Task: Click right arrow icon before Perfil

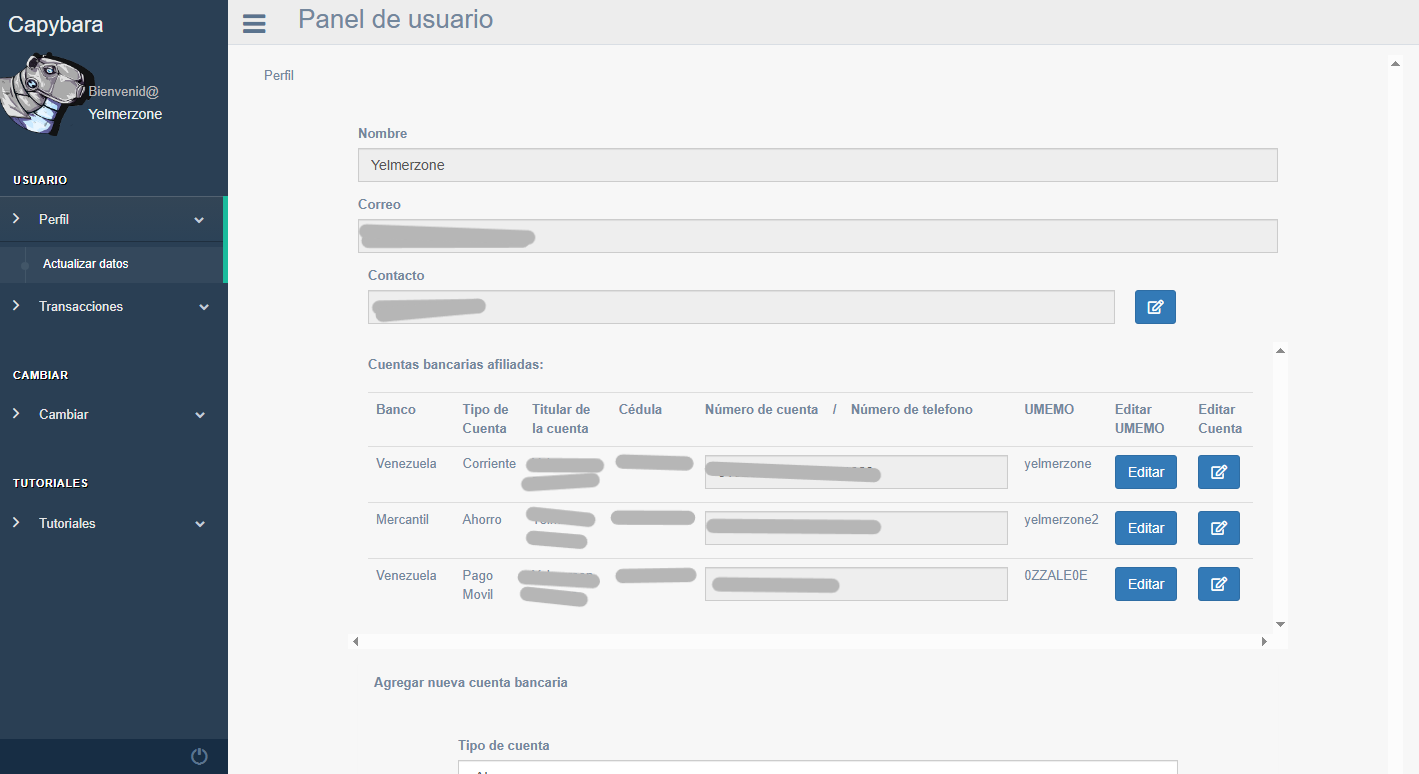Action: click(x=16, y=218)
